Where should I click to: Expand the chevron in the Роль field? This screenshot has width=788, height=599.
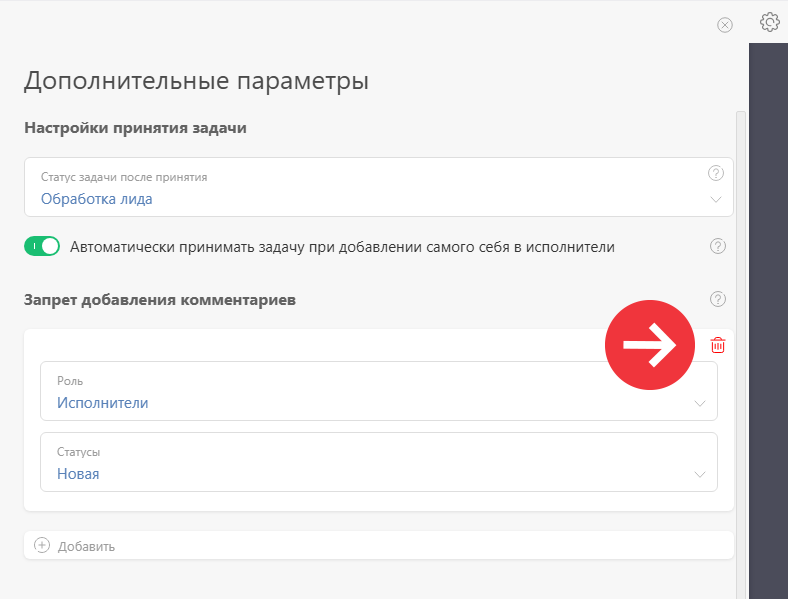click(x=700, y=404)
